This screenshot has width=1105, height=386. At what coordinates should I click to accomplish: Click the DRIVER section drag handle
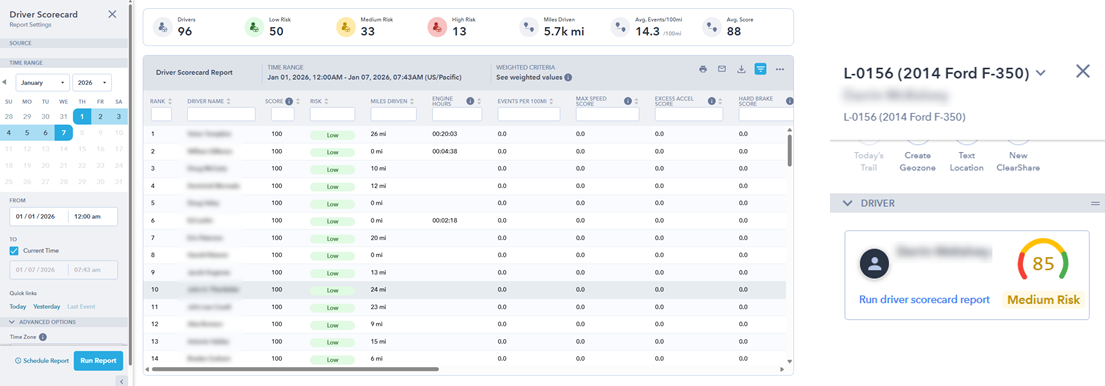click(x=1095, y=203)
